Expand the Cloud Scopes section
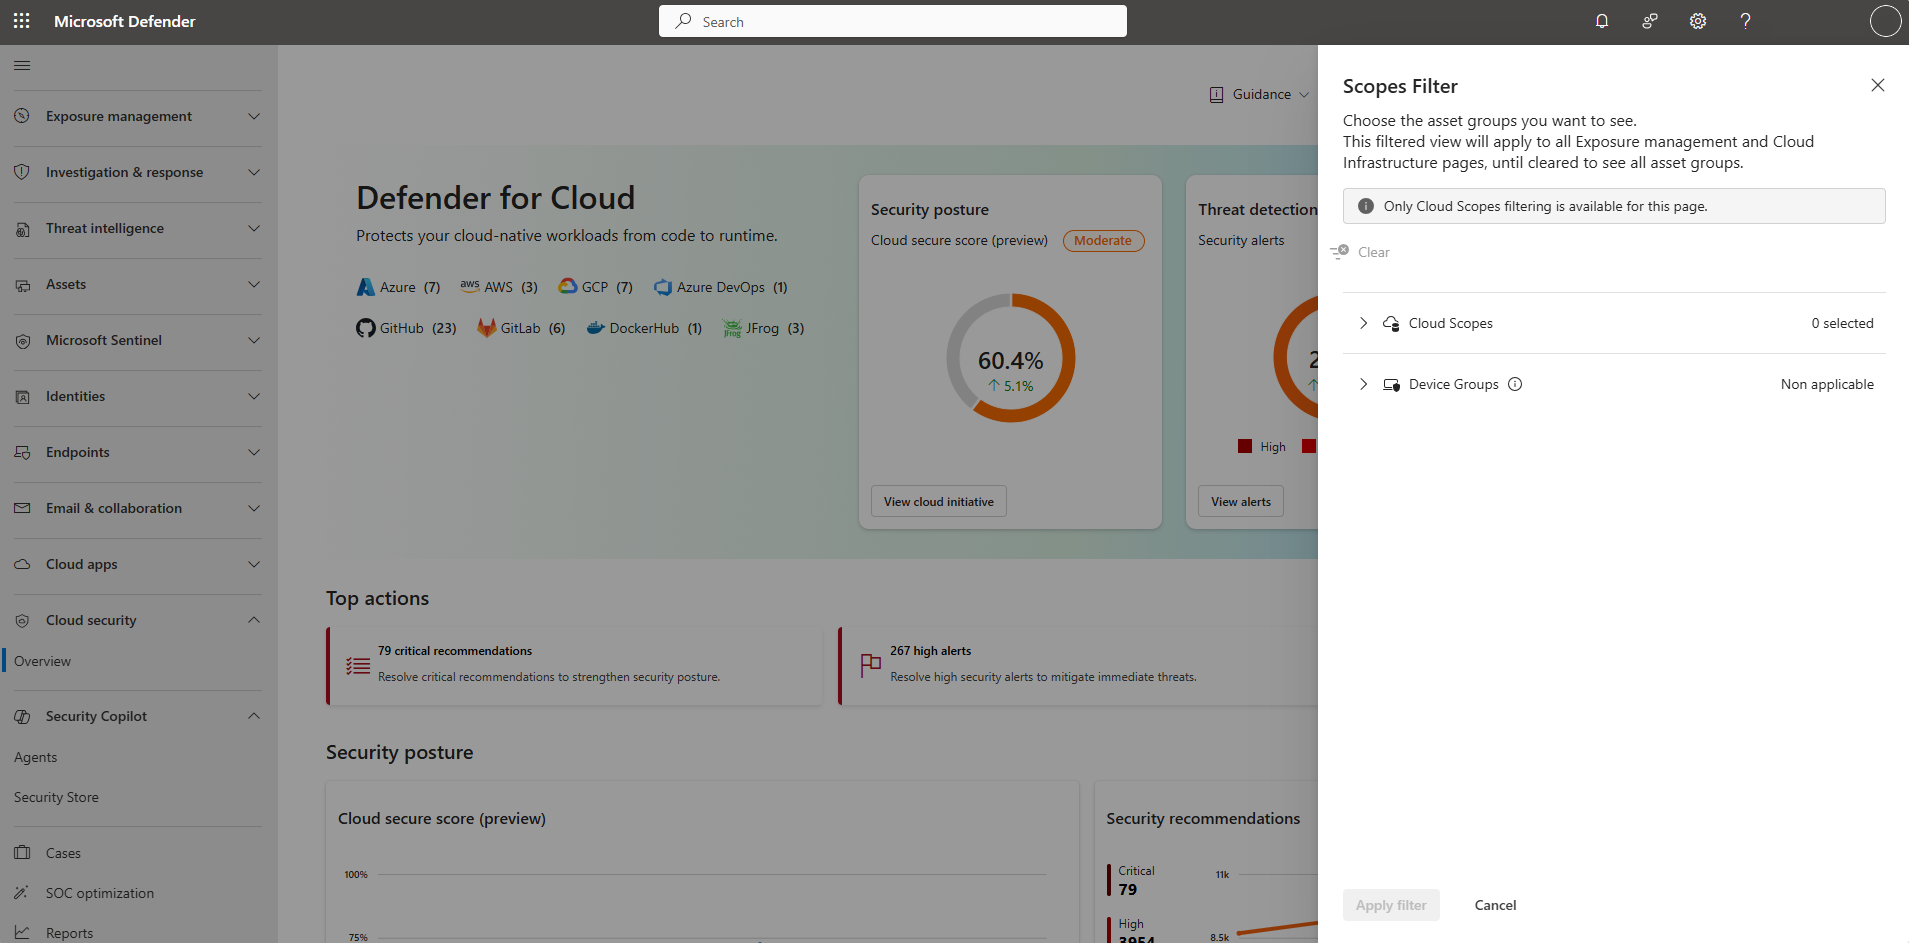 click(x=1363, y=323)
